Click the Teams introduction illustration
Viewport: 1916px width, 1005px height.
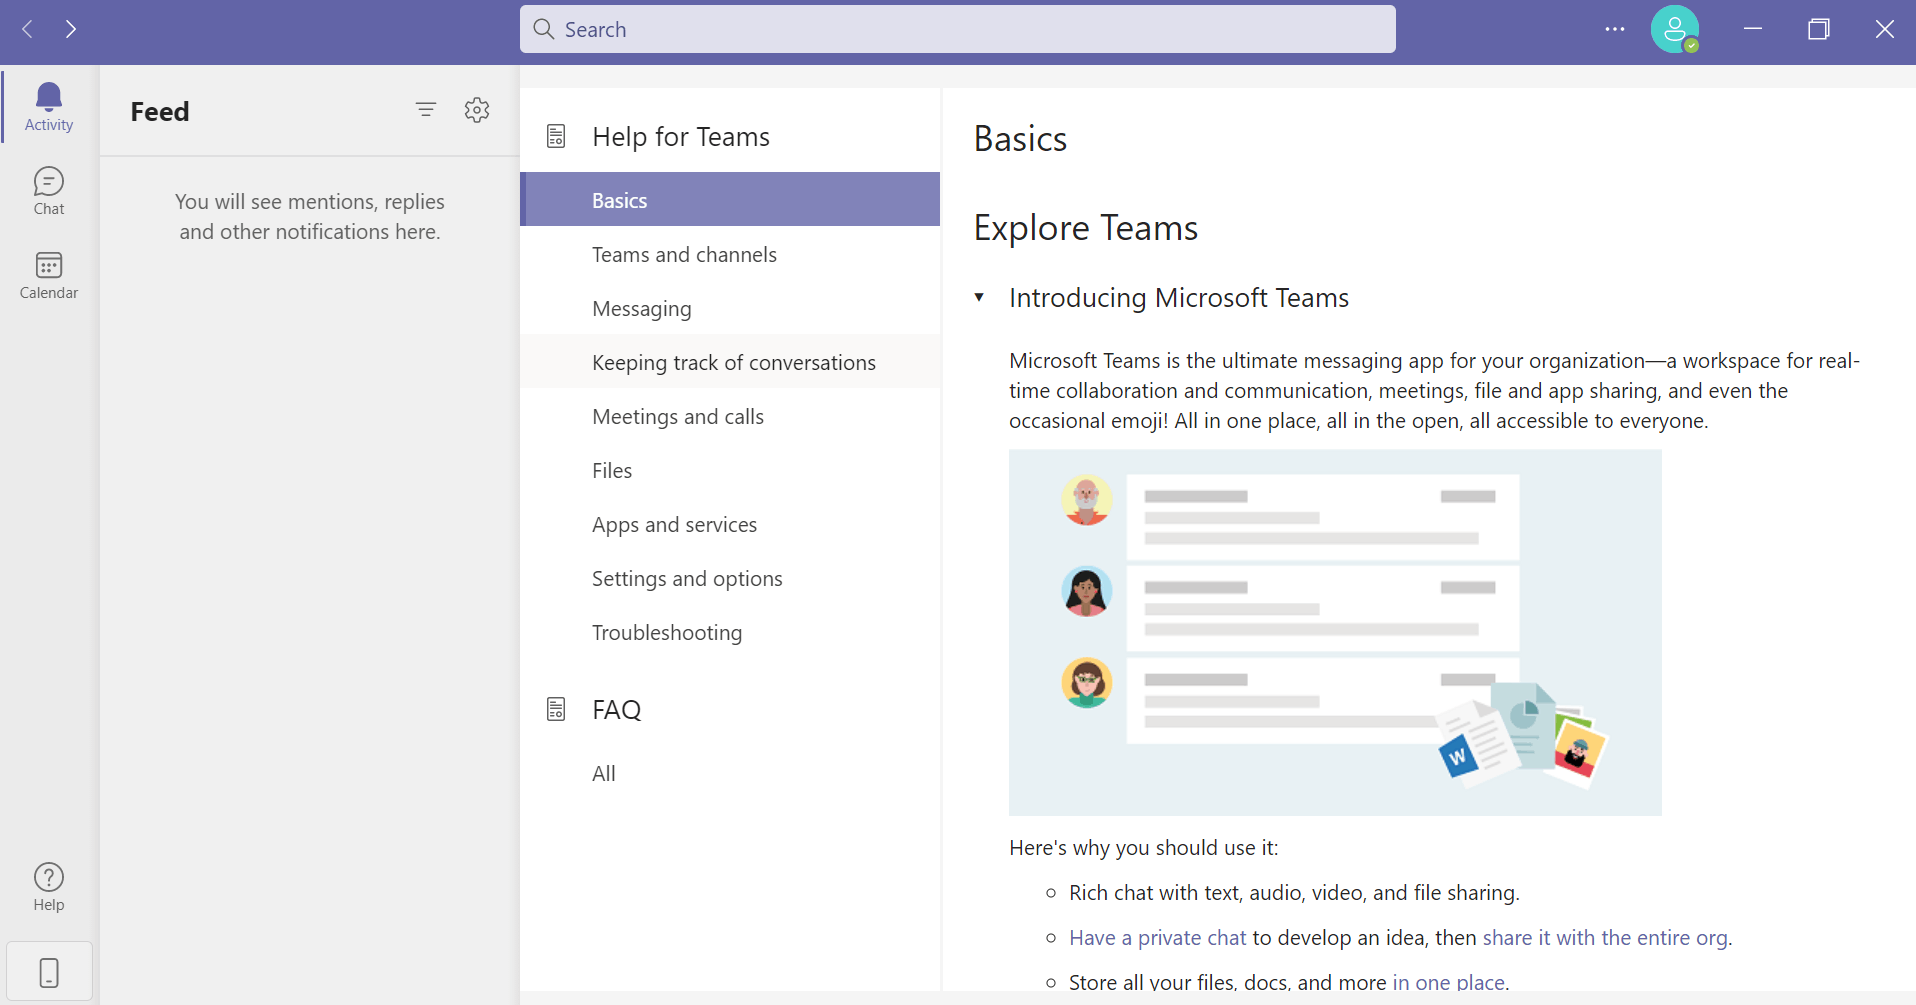(x=1335, y=632)
